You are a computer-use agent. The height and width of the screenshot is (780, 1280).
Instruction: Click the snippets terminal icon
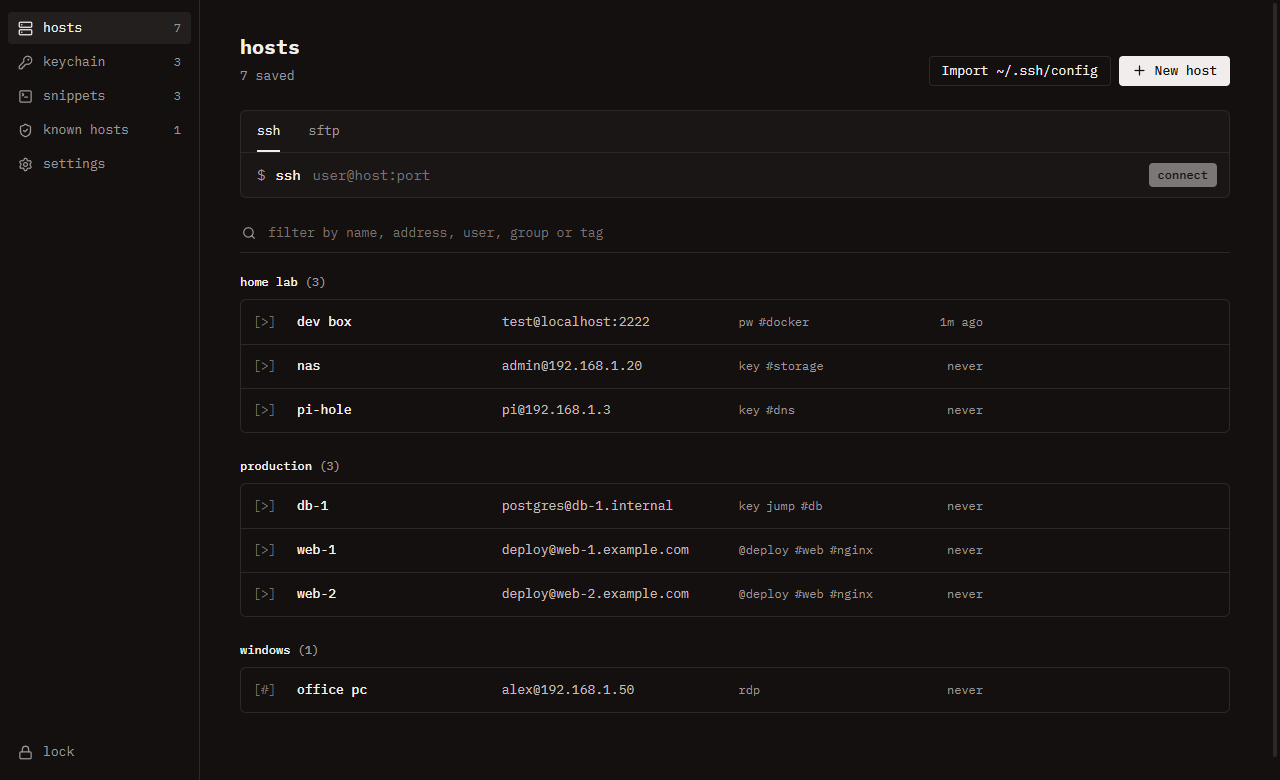pos(26,96)
